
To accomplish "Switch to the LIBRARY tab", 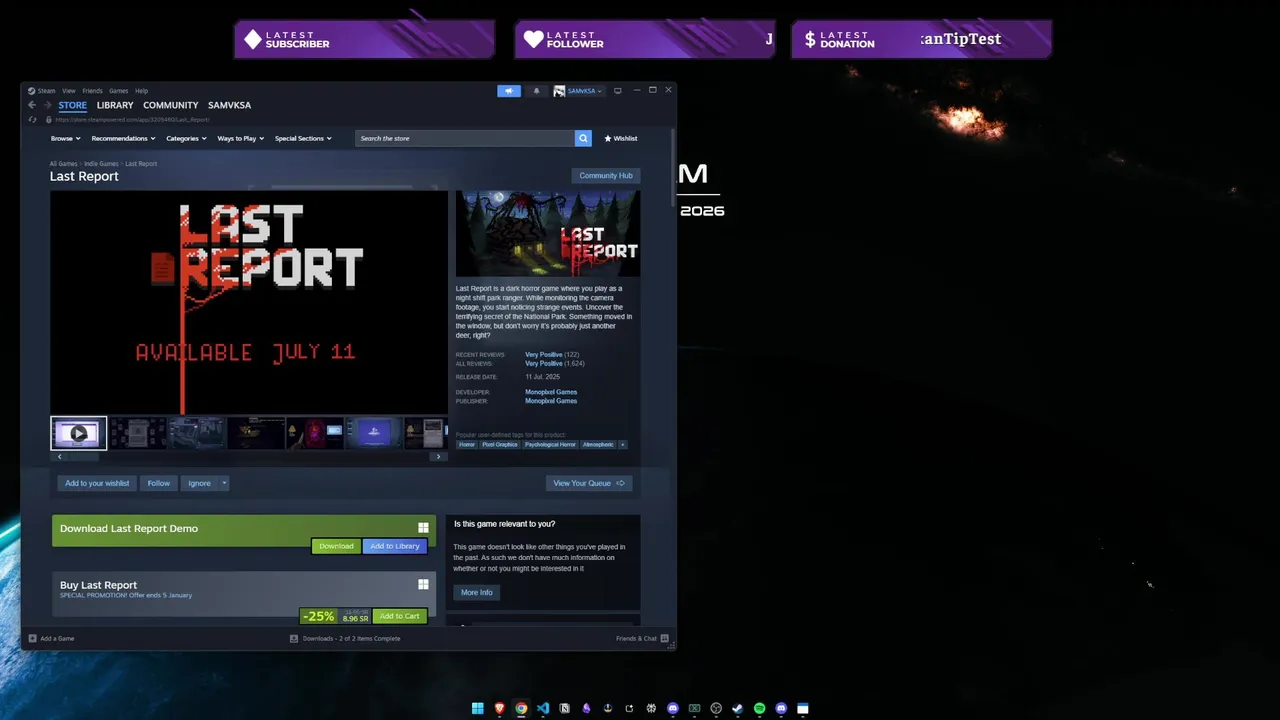I will 115,105.
